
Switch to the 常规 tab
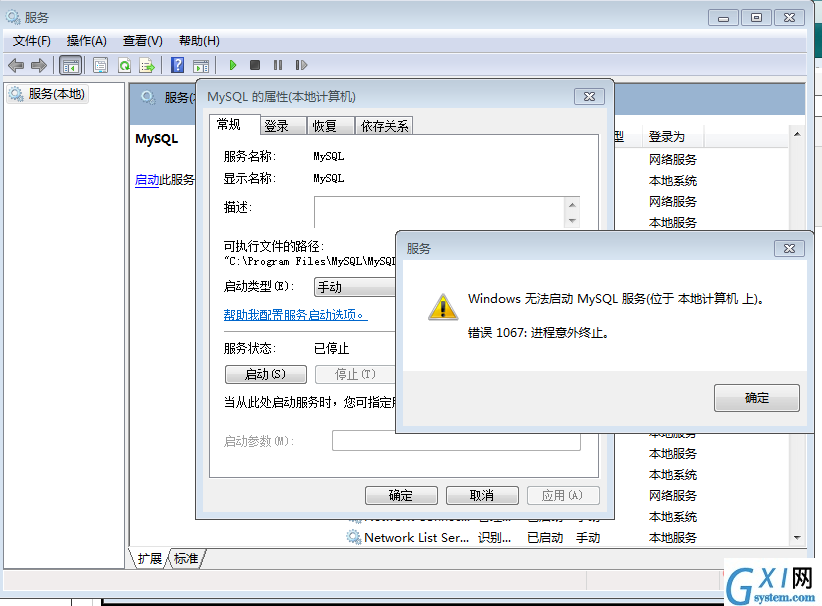234,125
